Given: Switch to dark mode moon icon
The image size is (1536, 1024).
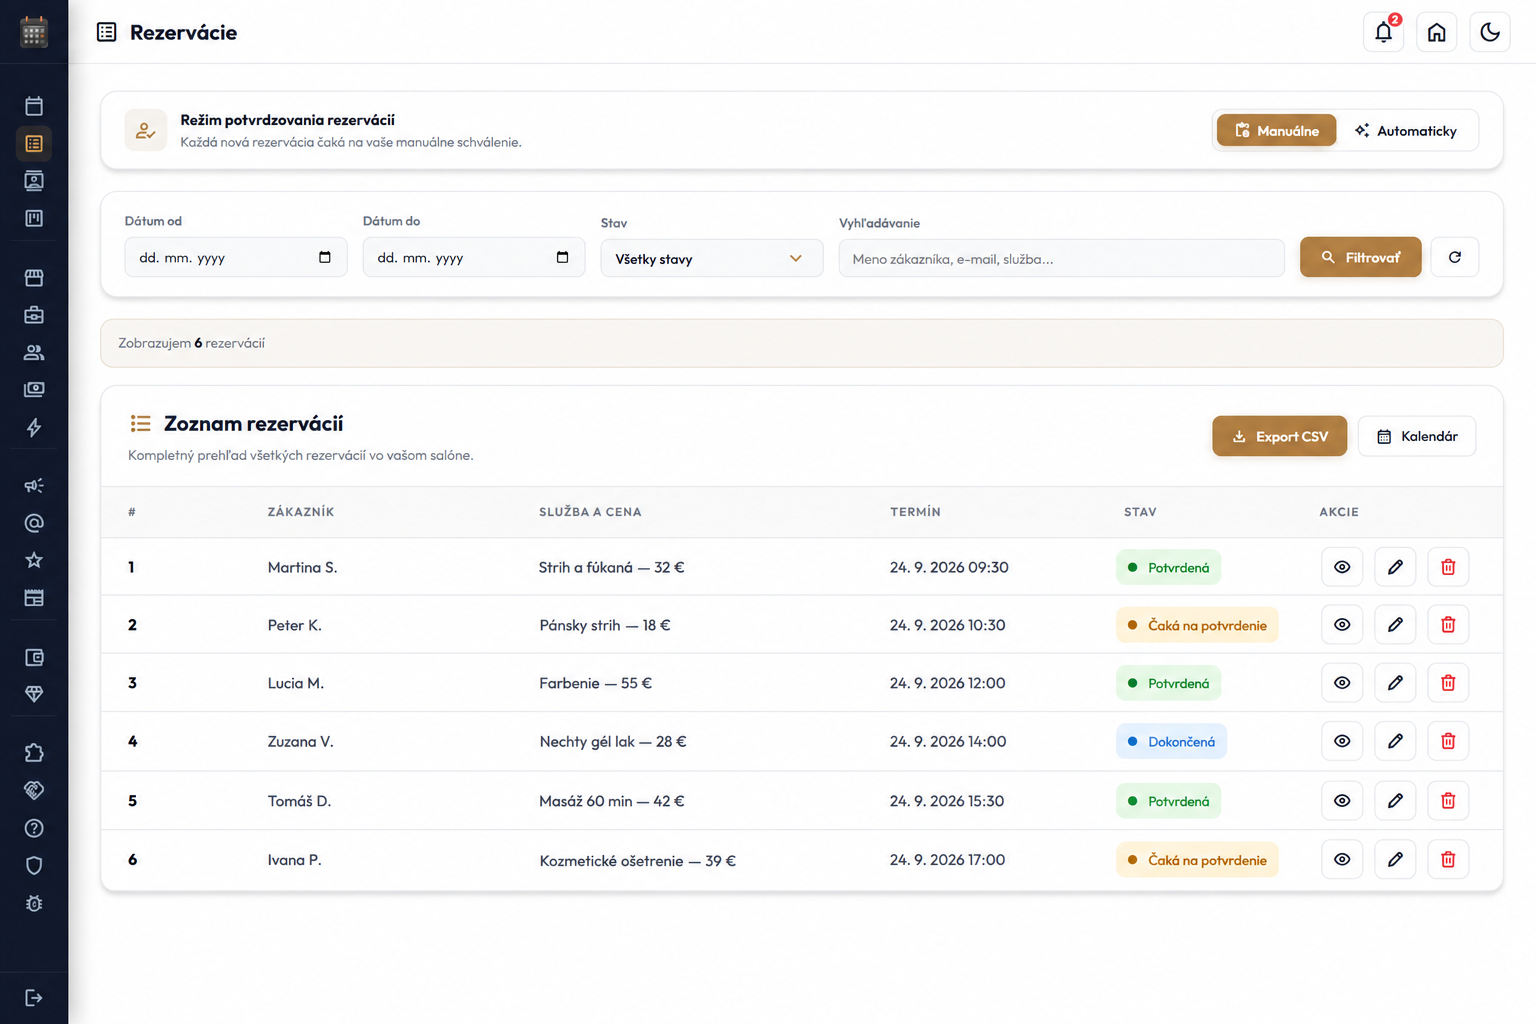Looking at the screenshot, I should 1490,32.
